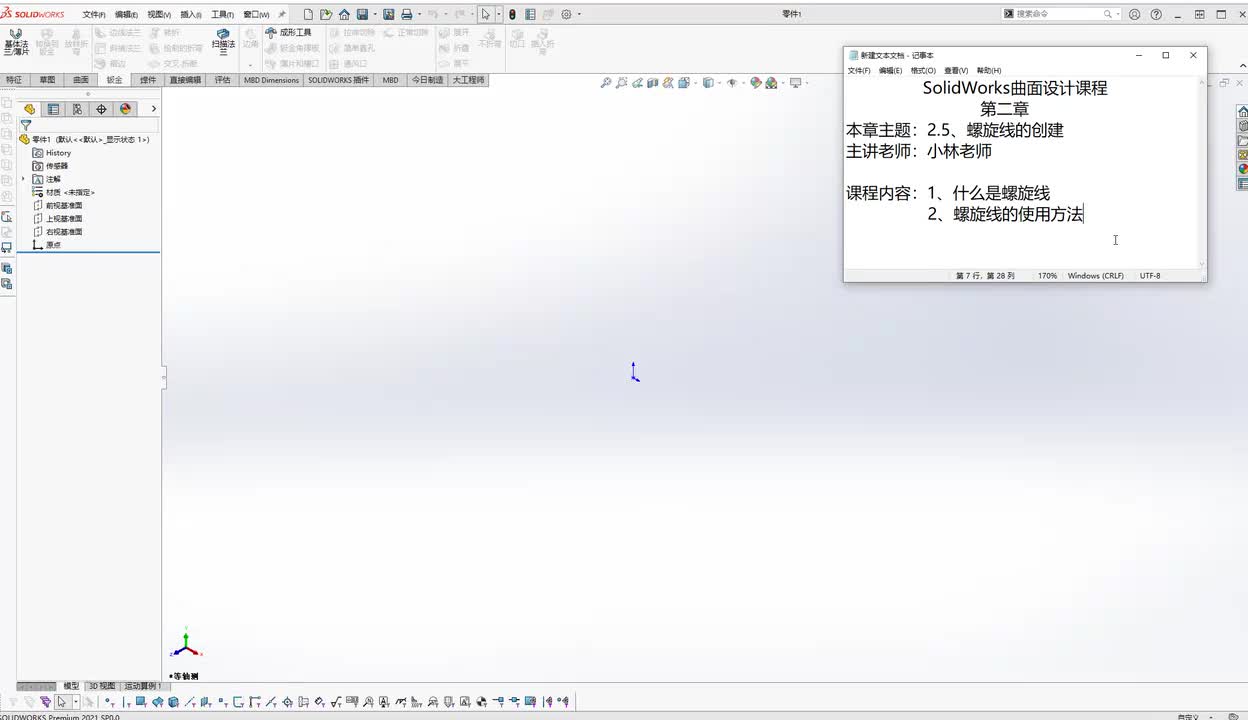Expand more manager tabs with the chevron
Screen dimensions: 1248x720
(x=153, y=109)
